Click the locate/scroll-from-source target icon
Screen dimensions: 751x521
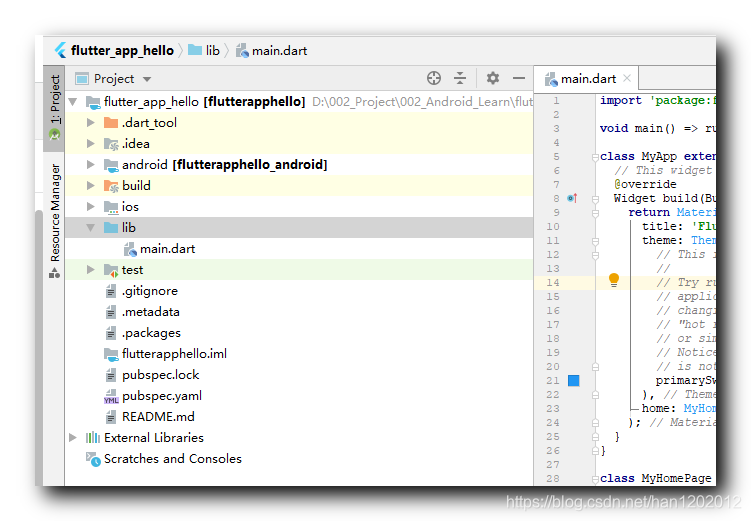[434, 78]
